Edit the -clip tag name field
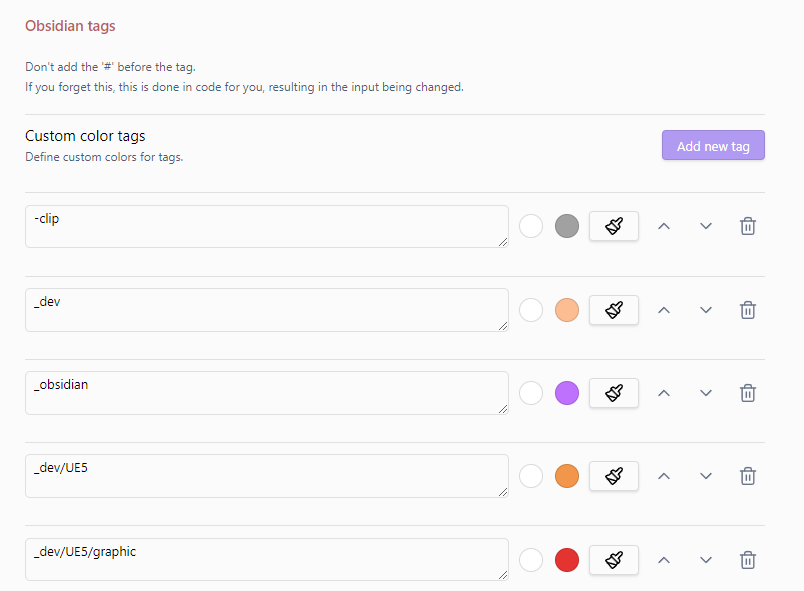This screenshot has height=591, width=804. click(x=267, y=227)
